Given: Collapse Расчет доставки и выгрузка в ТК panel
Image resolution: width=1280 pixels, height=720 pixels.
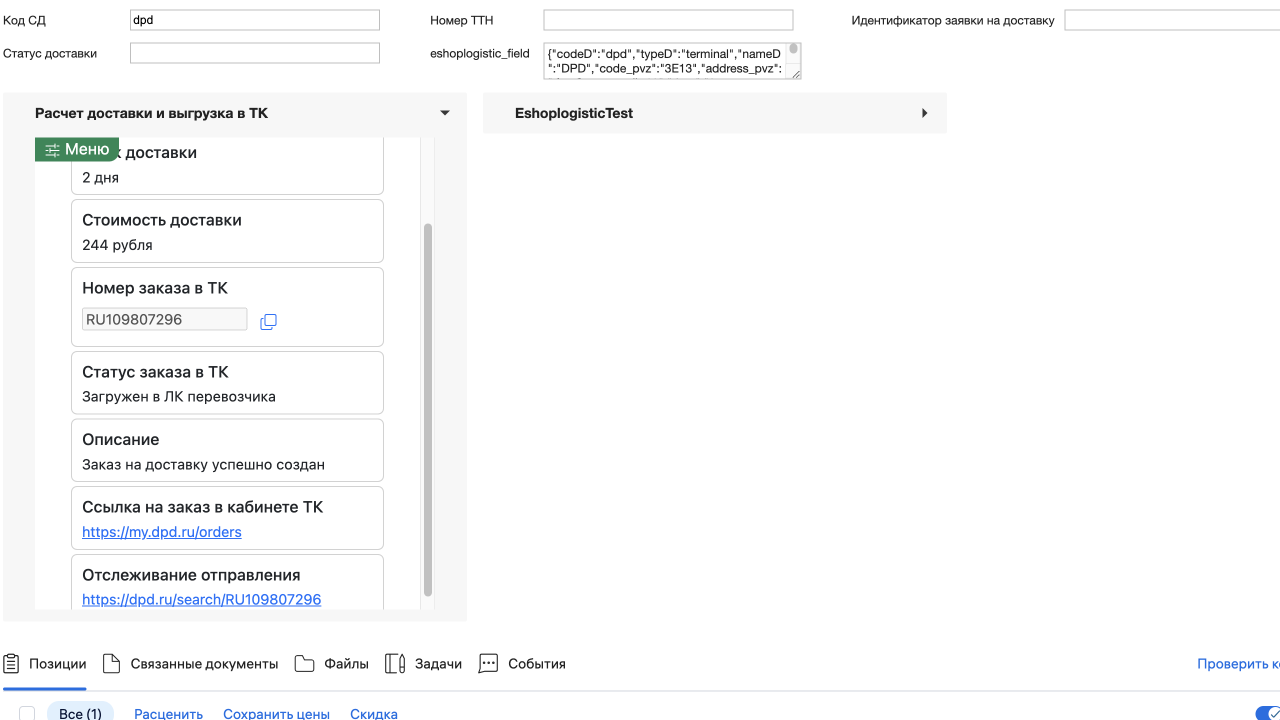Looking at the screenshot, I should [445, 113].
